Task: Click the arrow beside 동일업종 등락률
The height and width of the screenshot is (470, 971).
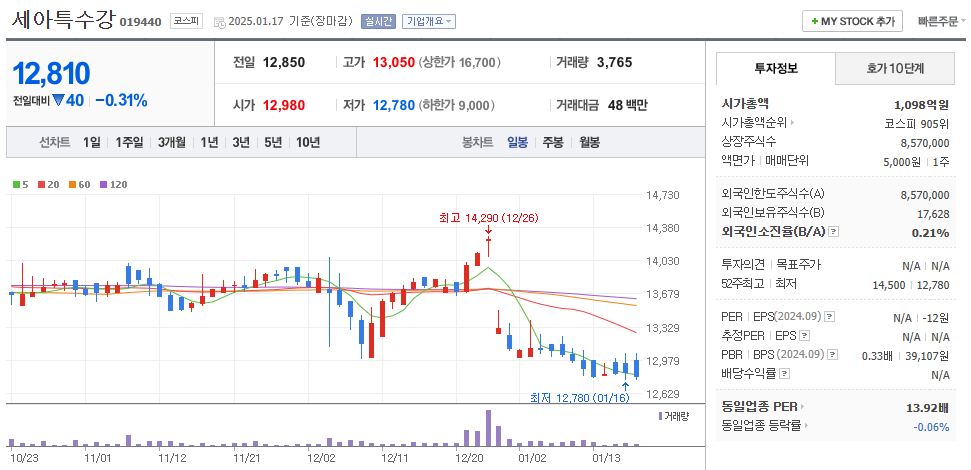Action: coord(807,426)
